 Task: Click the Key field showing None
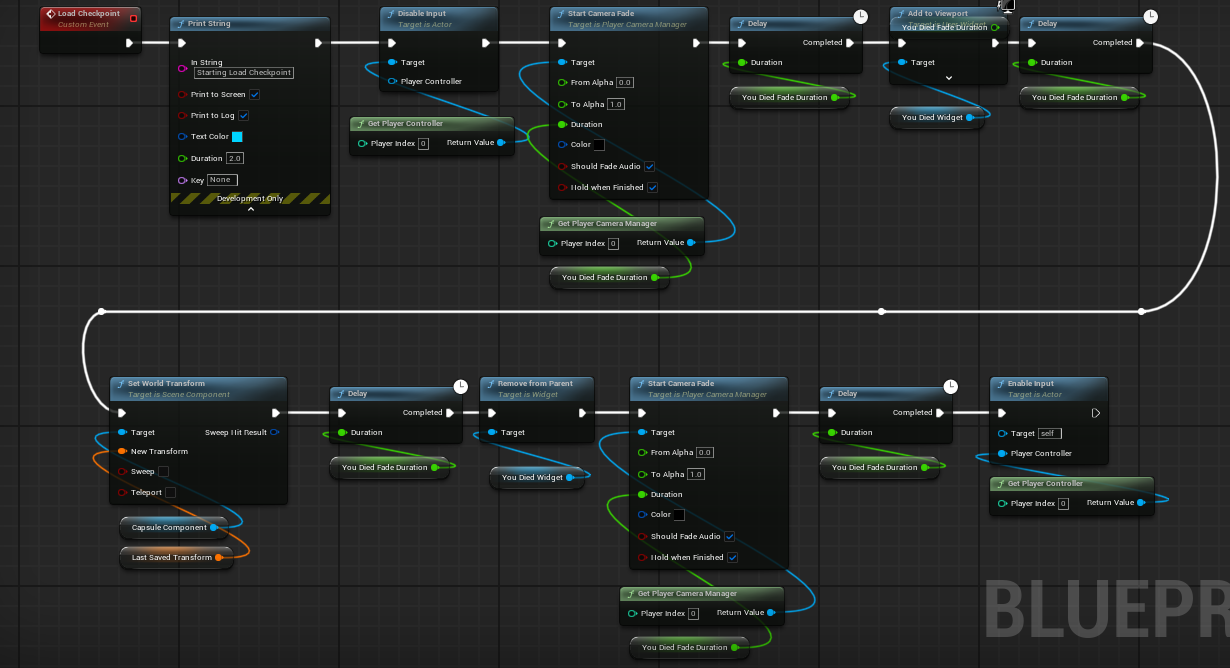pos(222,180)
